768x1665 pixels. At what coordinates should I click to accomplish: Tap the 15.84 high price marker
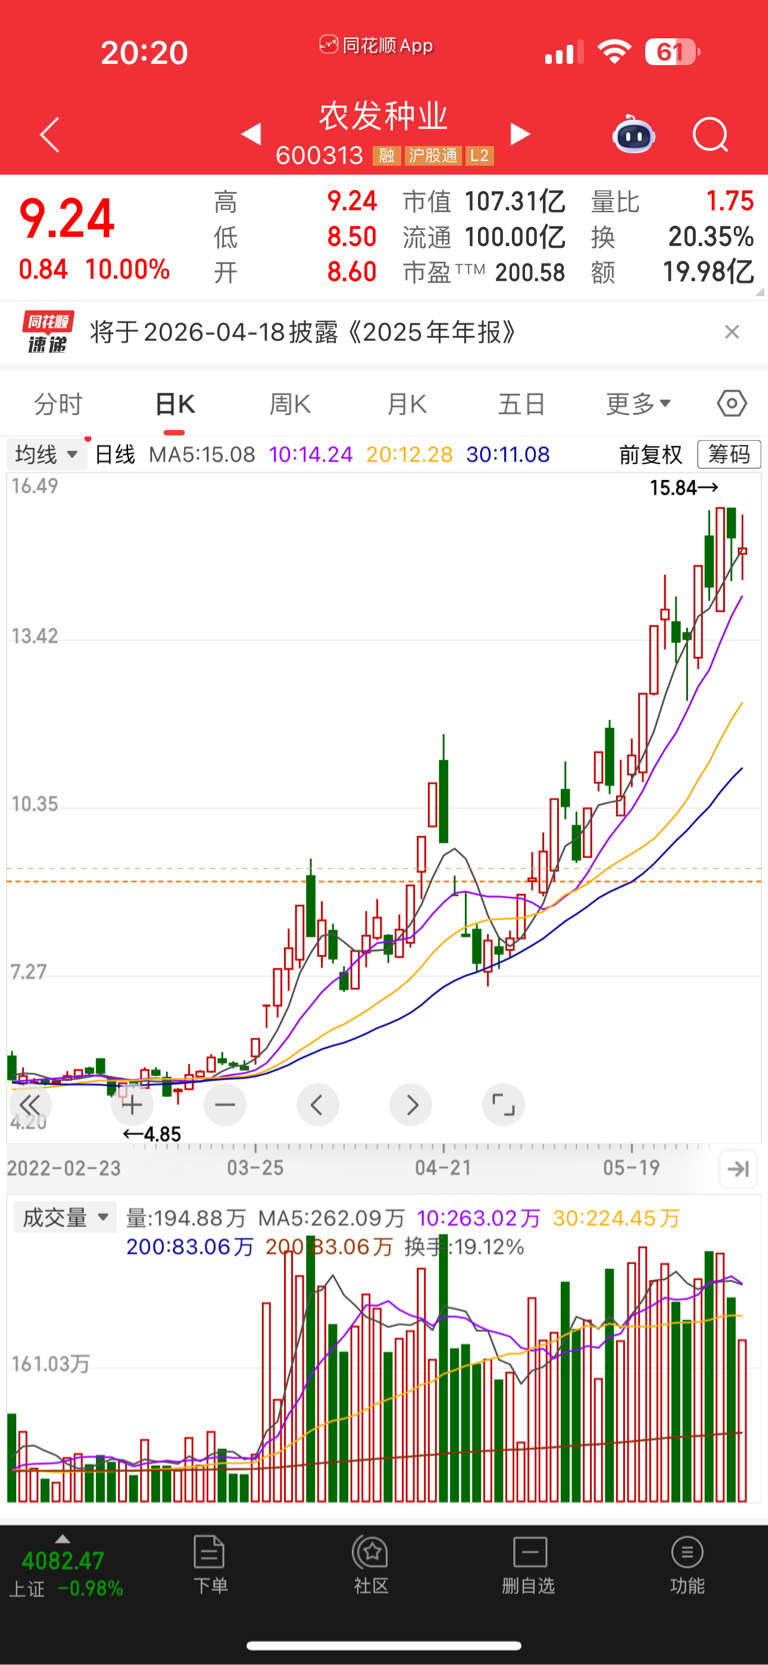684,488
